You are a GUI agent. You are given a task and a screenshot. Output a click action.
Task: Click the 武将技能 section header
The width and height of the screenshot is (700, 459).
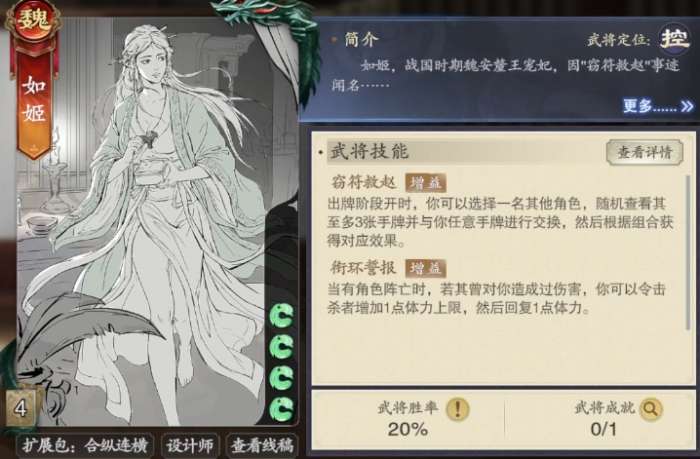point(369,151)
